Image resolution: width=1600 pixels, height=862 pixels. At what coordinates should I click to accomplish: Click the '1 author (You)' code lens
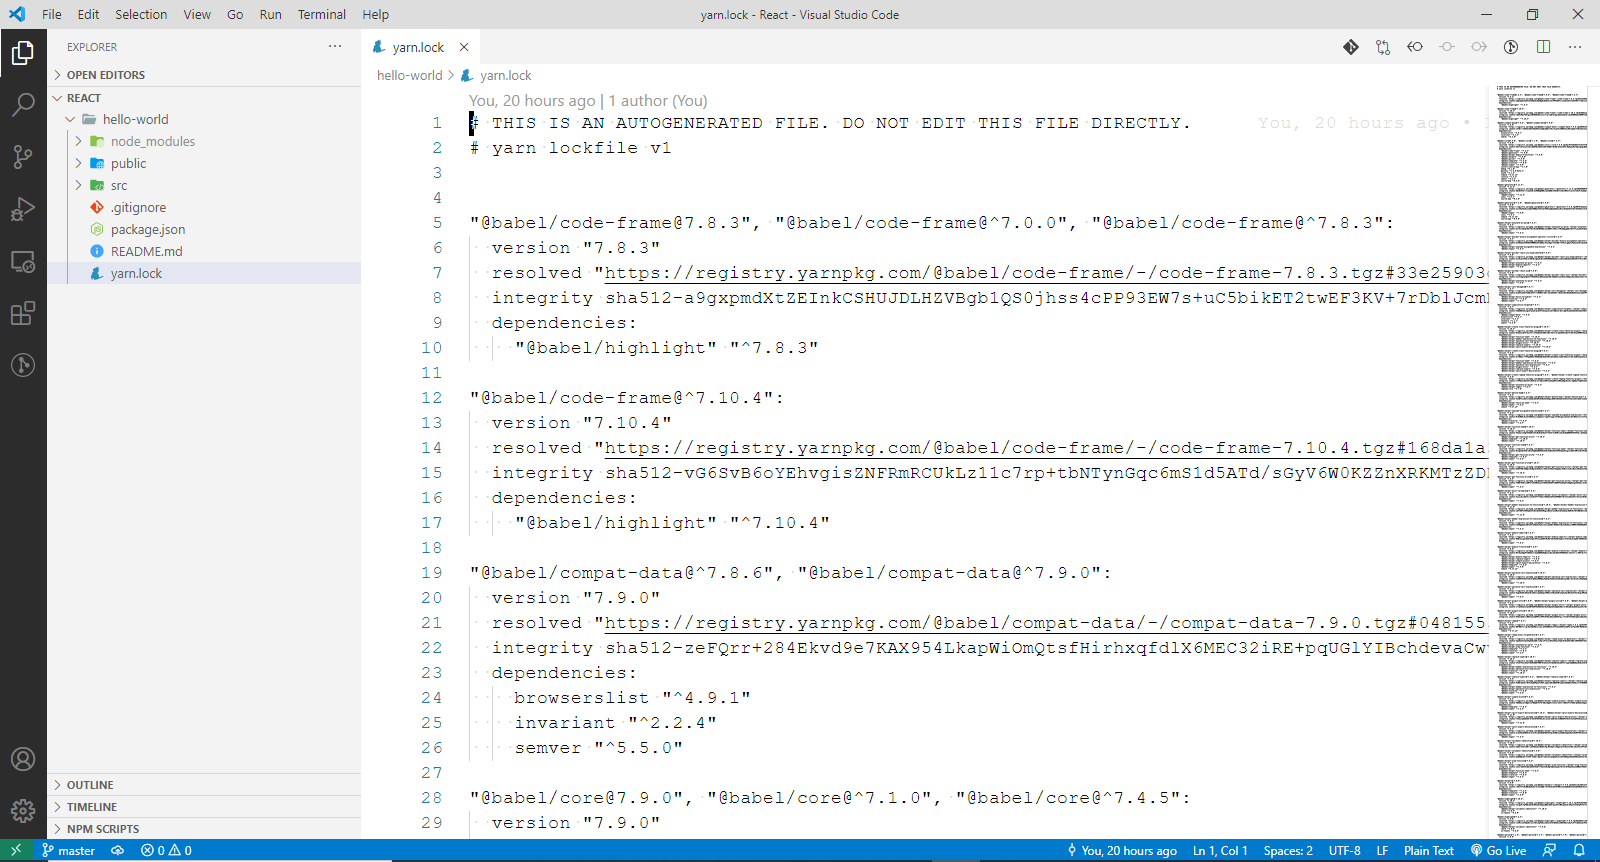click(x=658, y=101)
